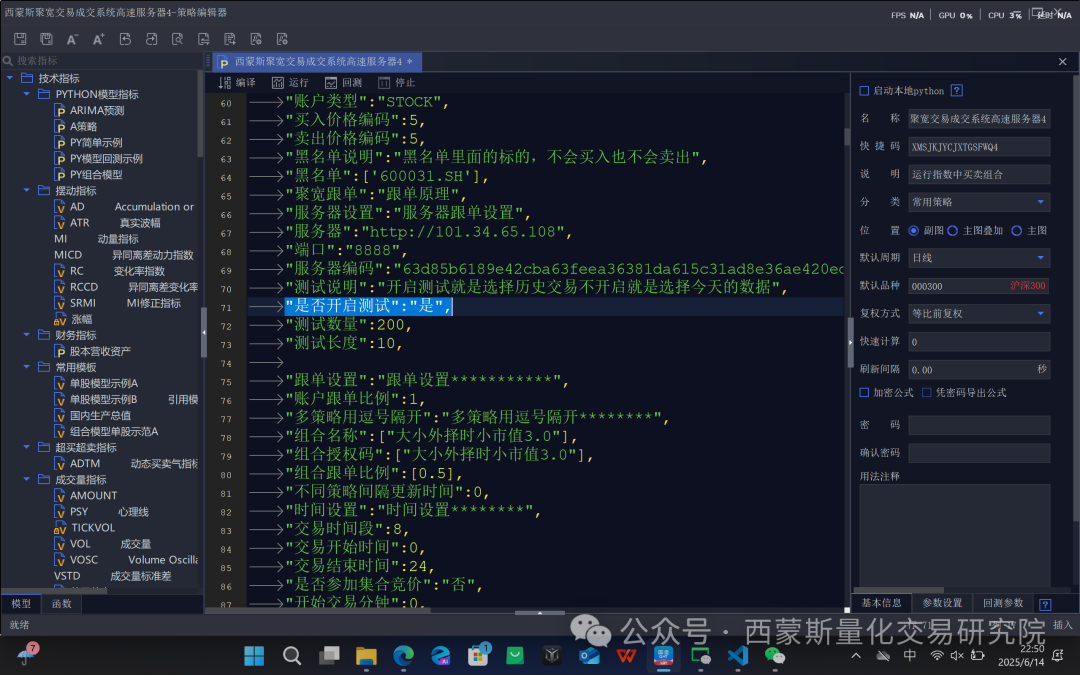
Task: Click the 刷新间隔 seconds field
Action: [979, 369]
